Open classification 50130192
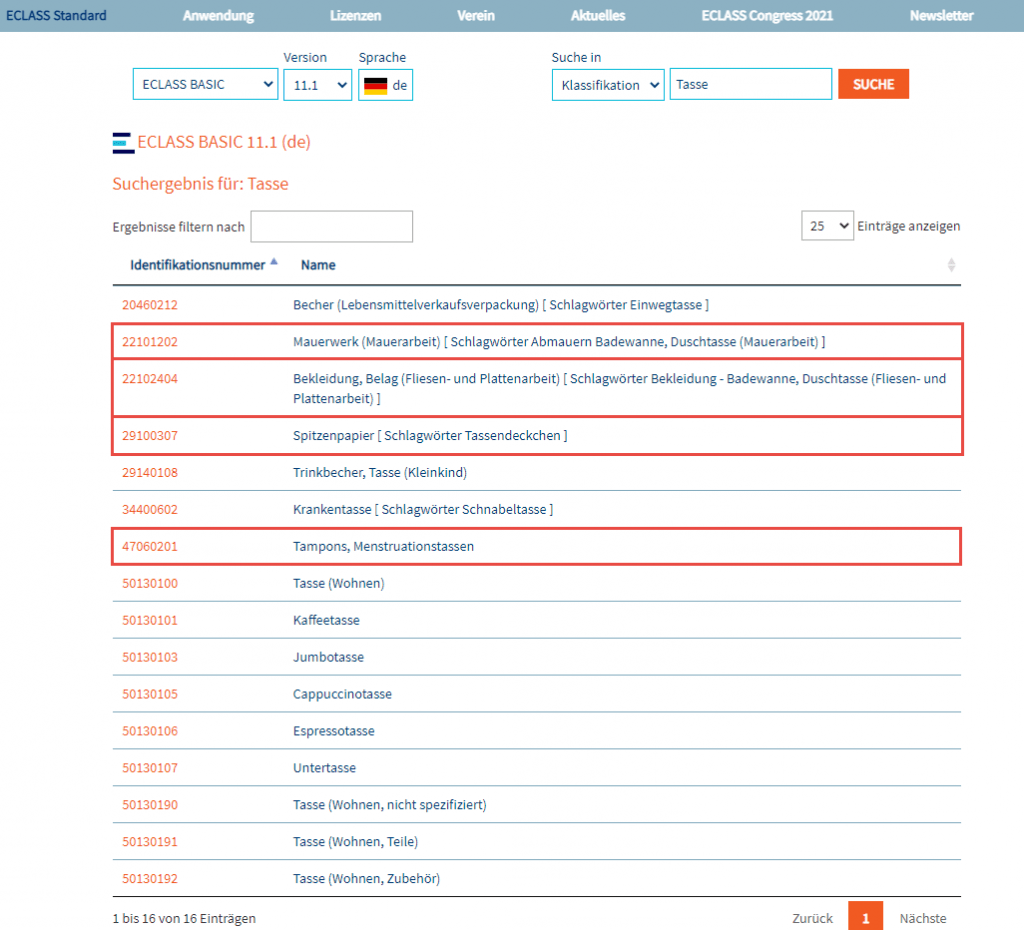 tap(150, 878)
